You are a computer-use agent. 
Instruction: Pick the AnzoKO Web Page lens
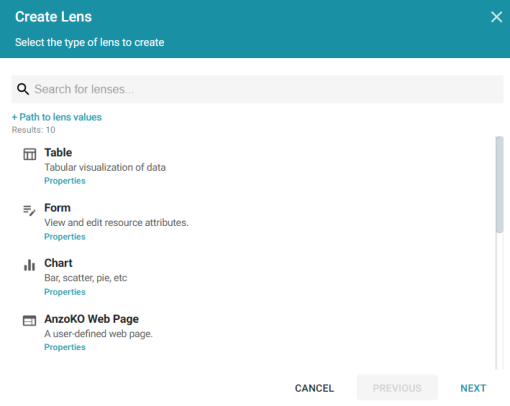[92, 319]
